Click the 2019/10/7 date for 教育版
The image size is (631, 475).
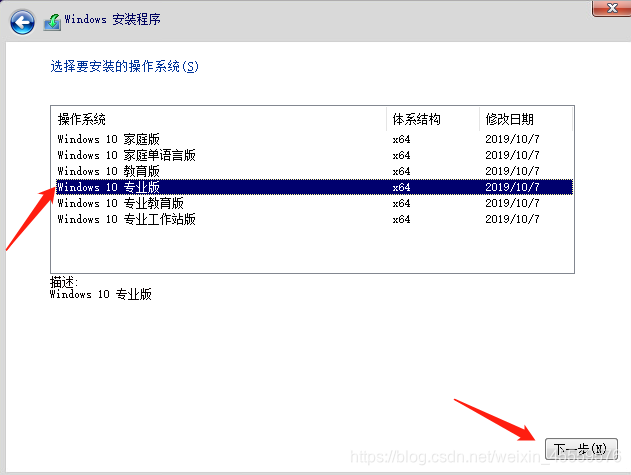tap(512, 171)
